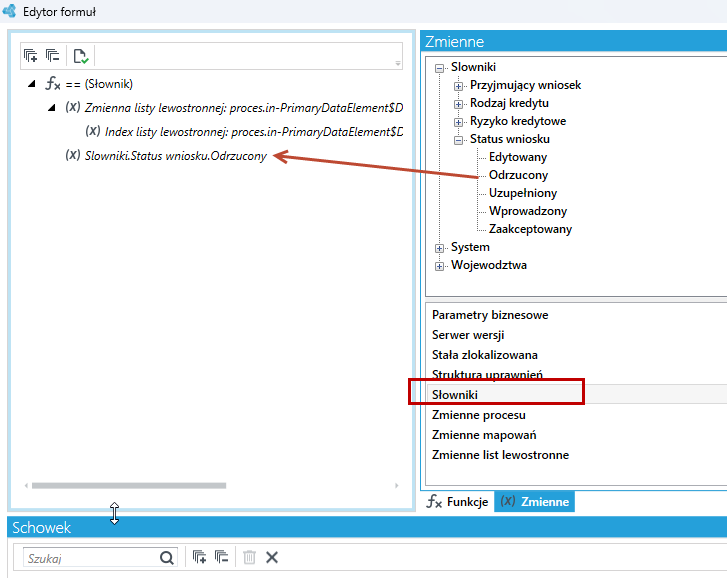Select the Wprowadzony status value
The image size is (727, 578).
528,211
